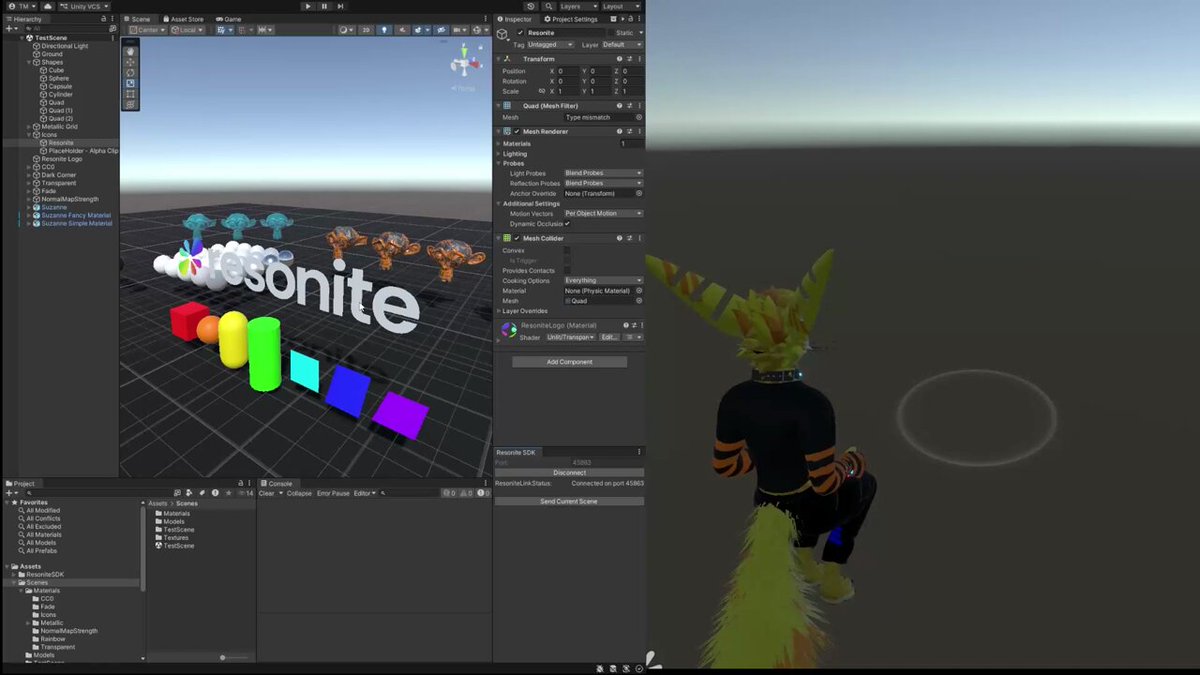Open the Project Settings tab
The width and height of the screenshot is (1200, 675).
pos(571,19)
